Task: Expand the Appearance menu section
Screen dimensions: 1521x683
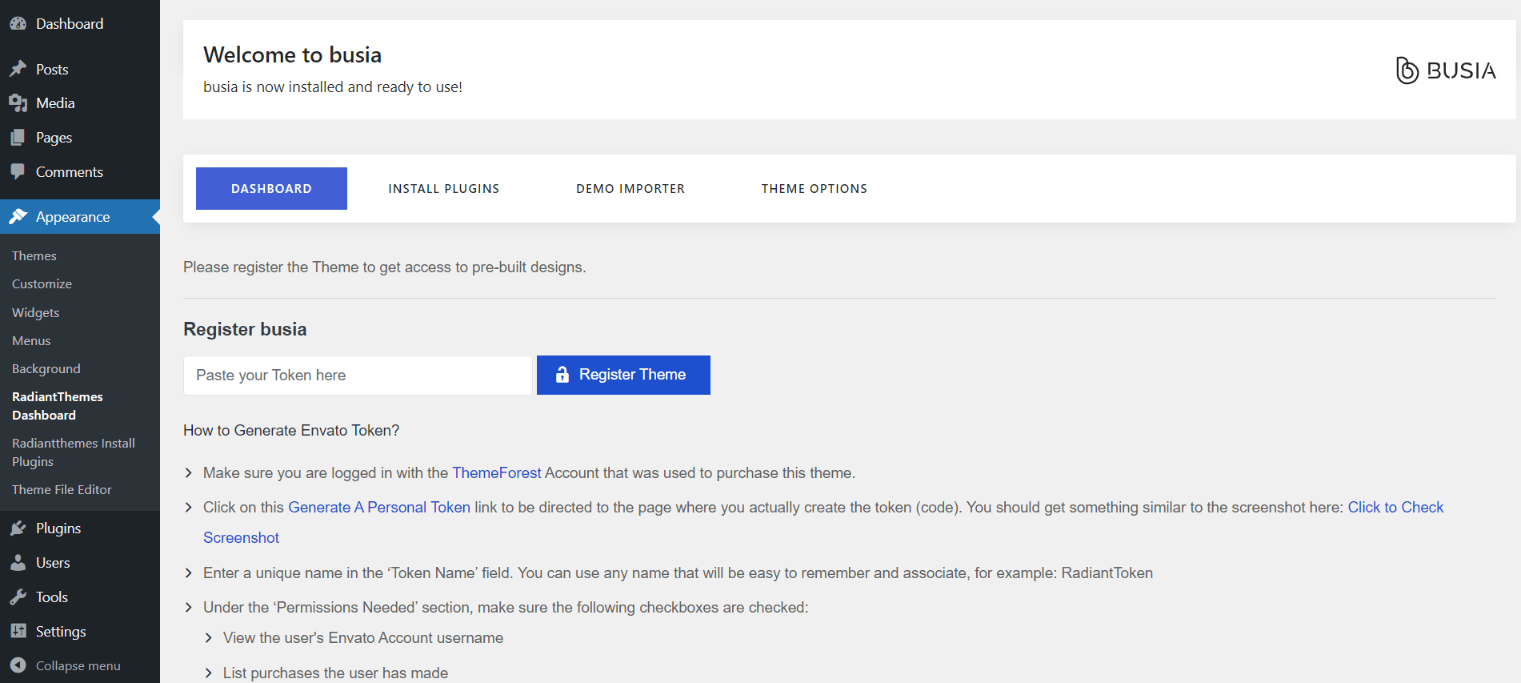Action: tap(72, 217)
